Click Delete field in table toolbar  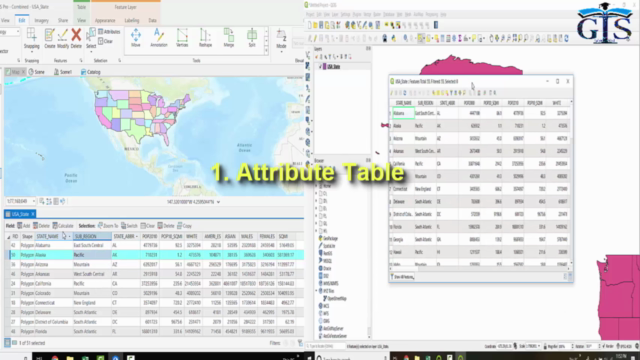[41, 226]
